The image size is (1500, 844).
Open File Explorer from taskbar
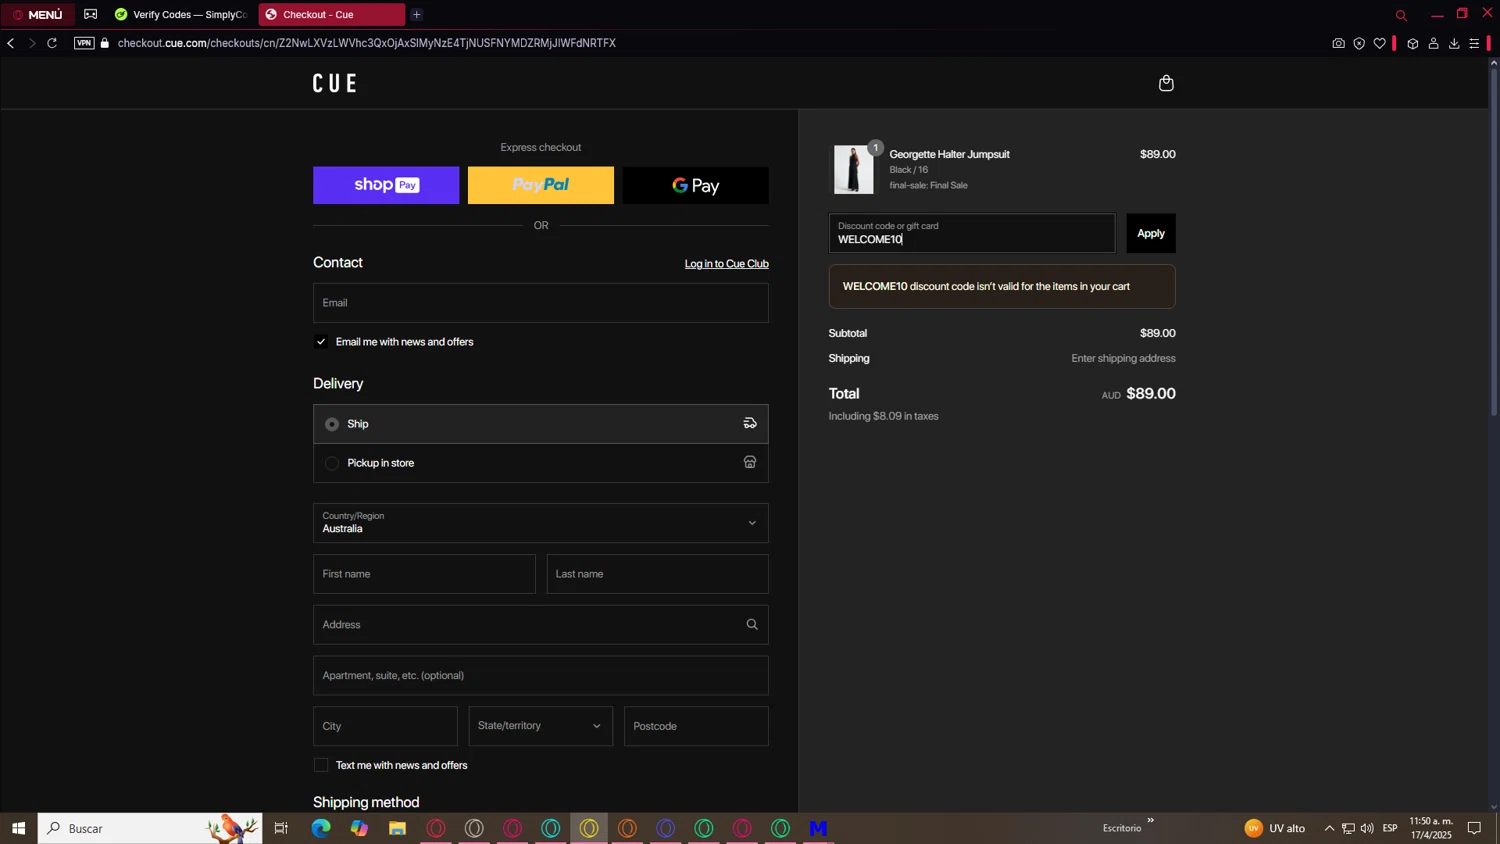click(397, 828)
